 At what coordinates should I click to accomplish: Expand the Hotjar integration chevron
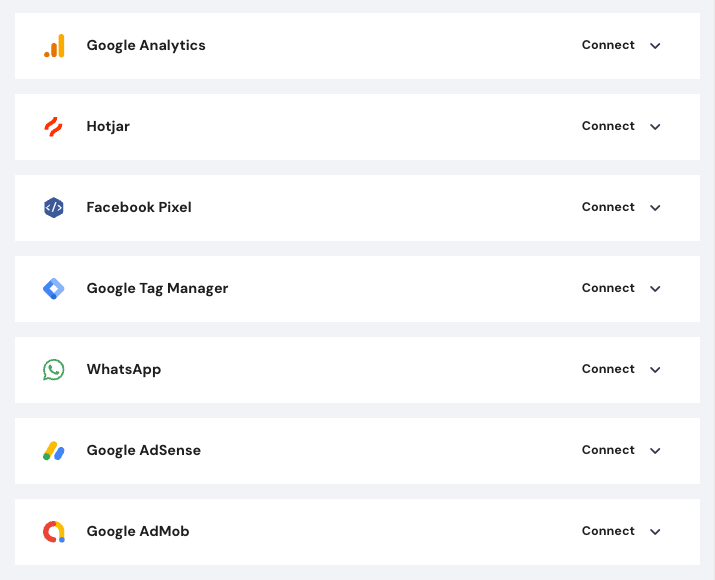(655, 127)
